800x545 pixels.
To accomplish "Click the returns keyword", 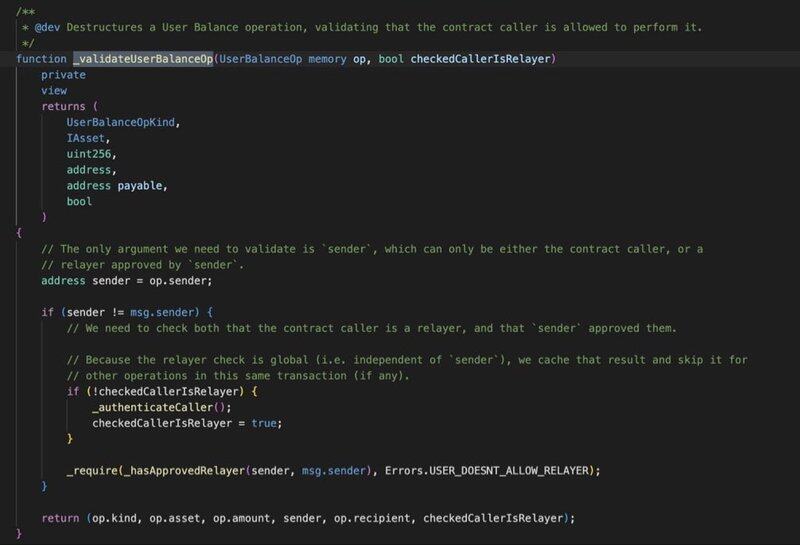I will coord(66,106).
